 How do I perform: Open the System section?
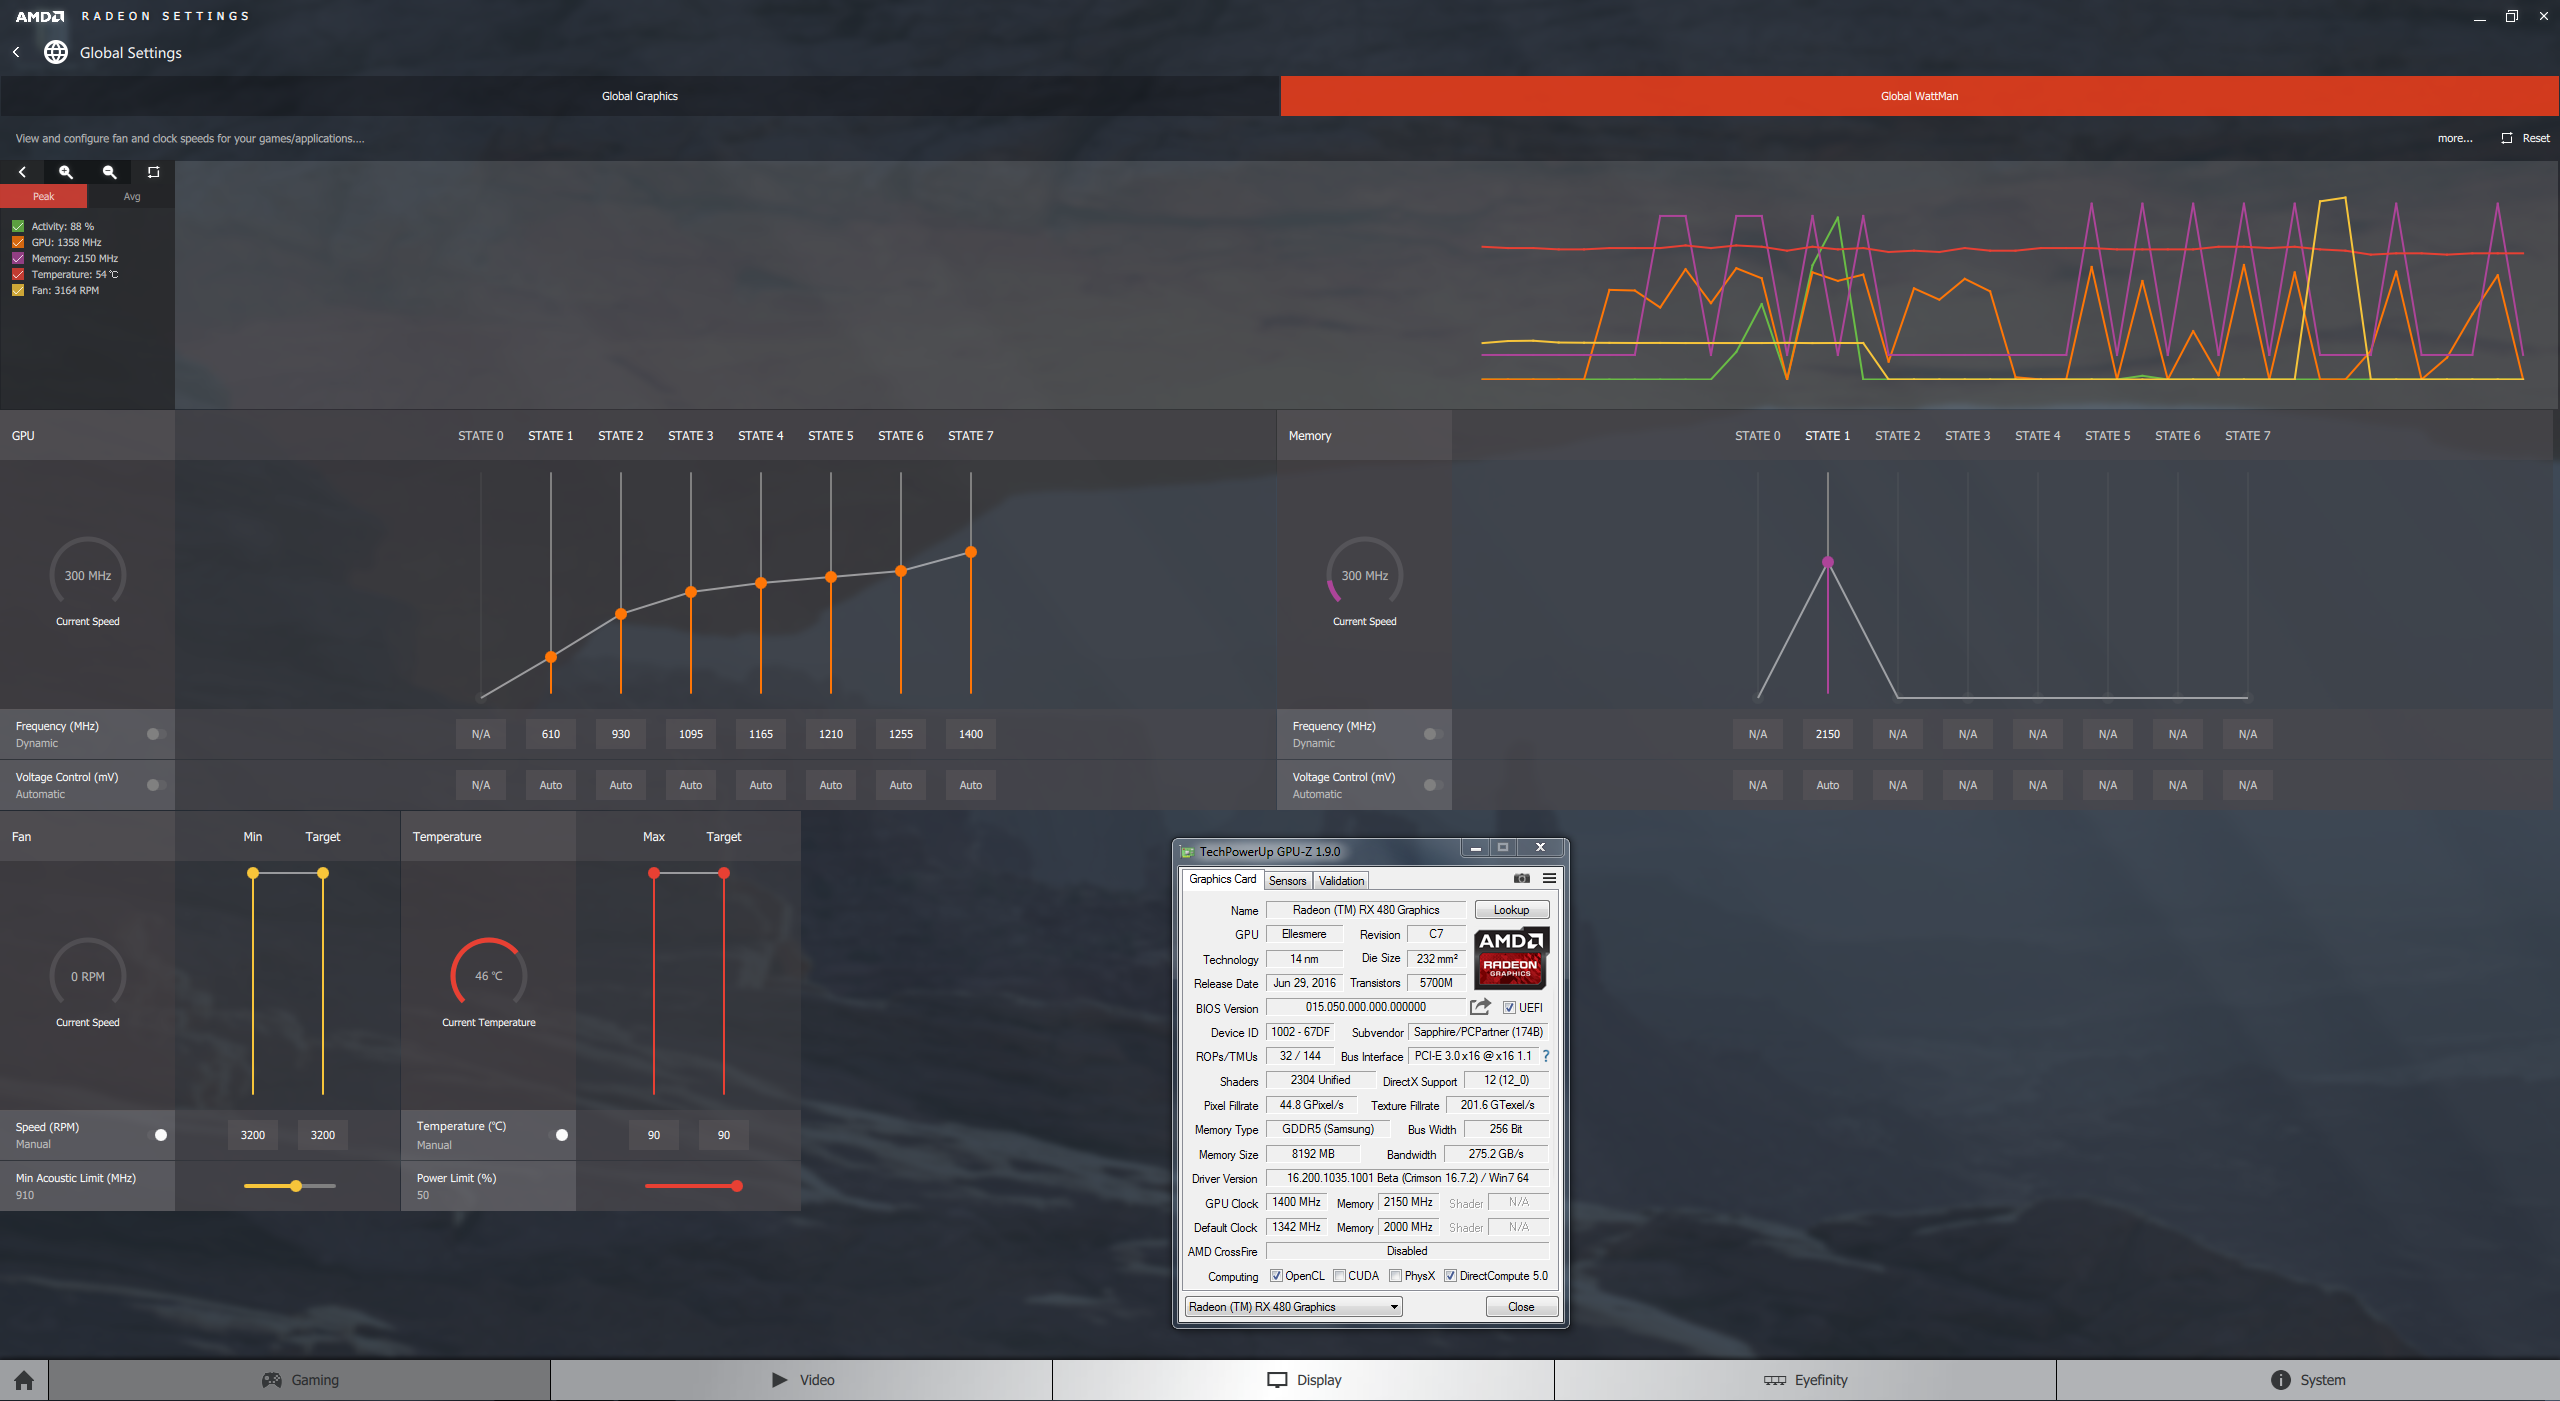coord(2308,1380)
